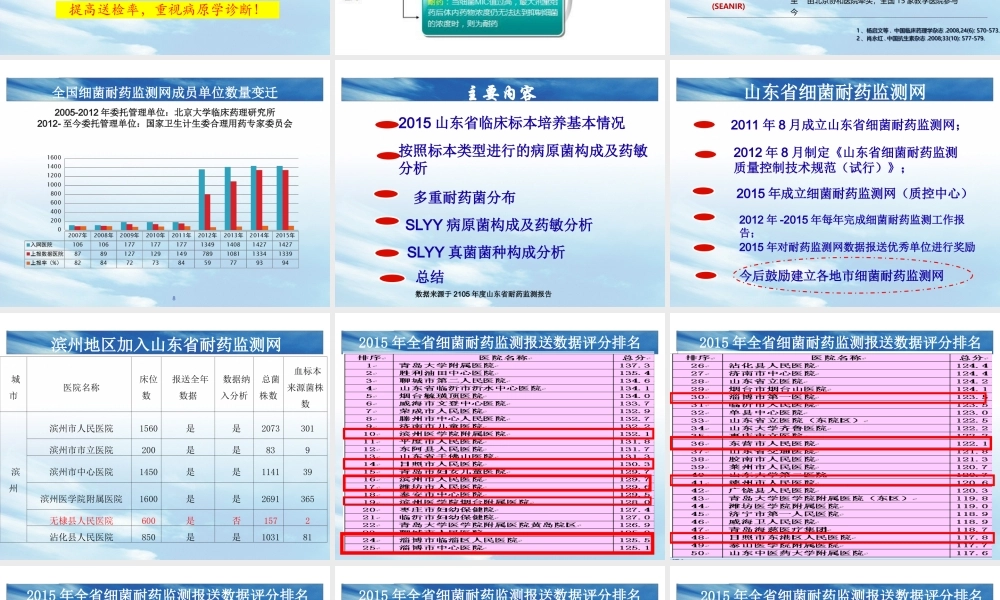Select the 是 cell for 滨州市人民医院 data
The image size is (1000, 600).
coord(190,428)
